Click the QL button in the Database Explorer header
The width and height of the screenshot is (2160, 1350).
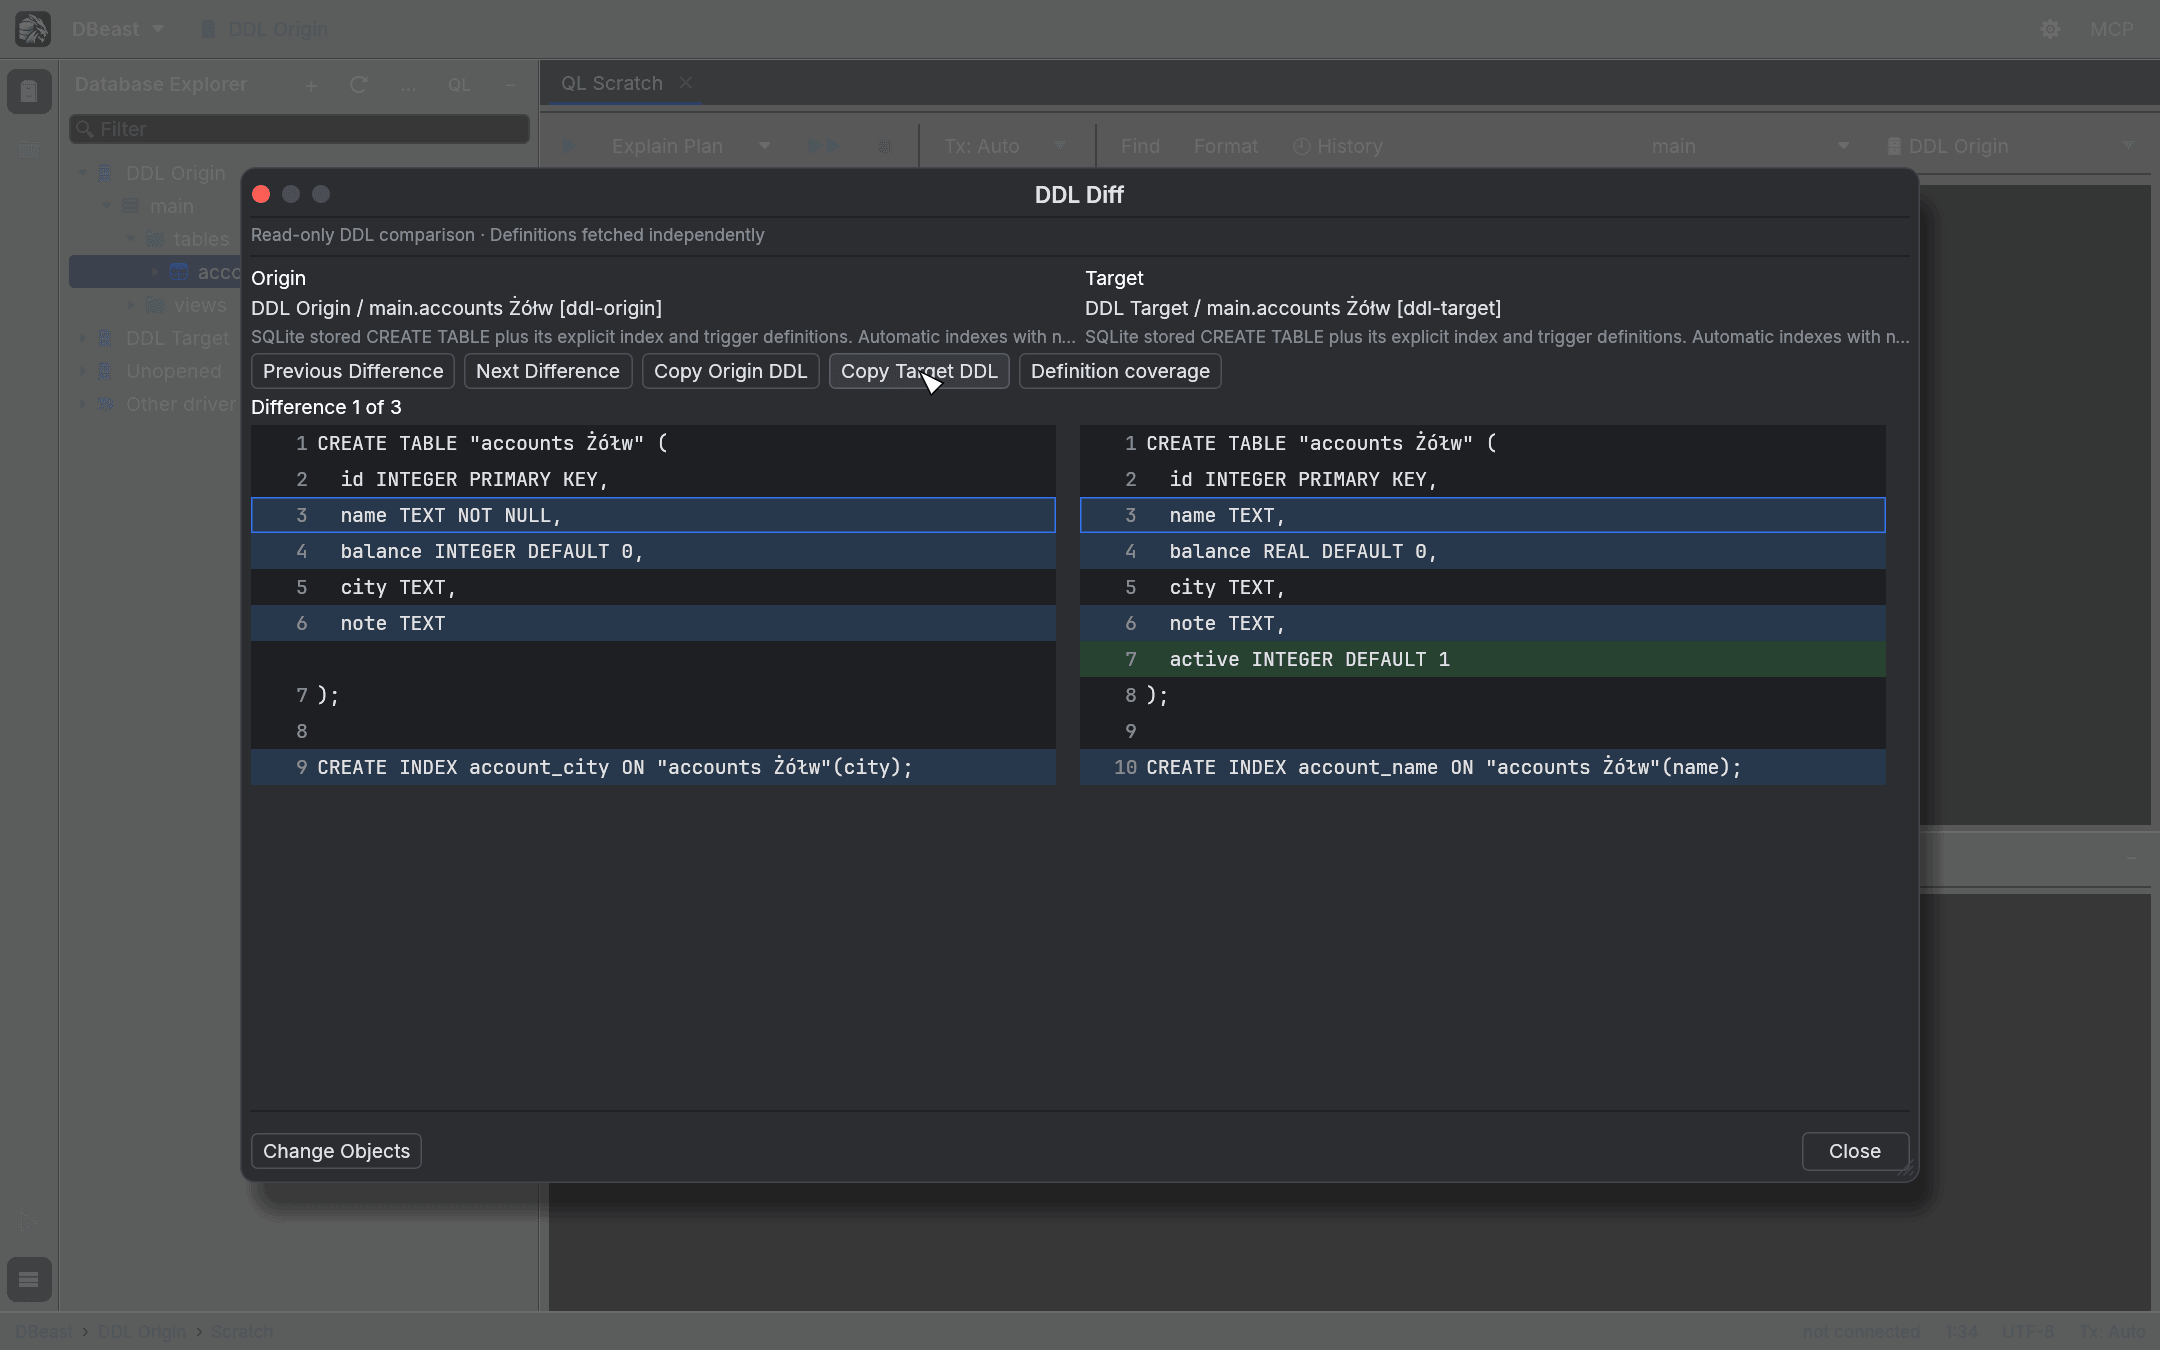coord(459,86)
